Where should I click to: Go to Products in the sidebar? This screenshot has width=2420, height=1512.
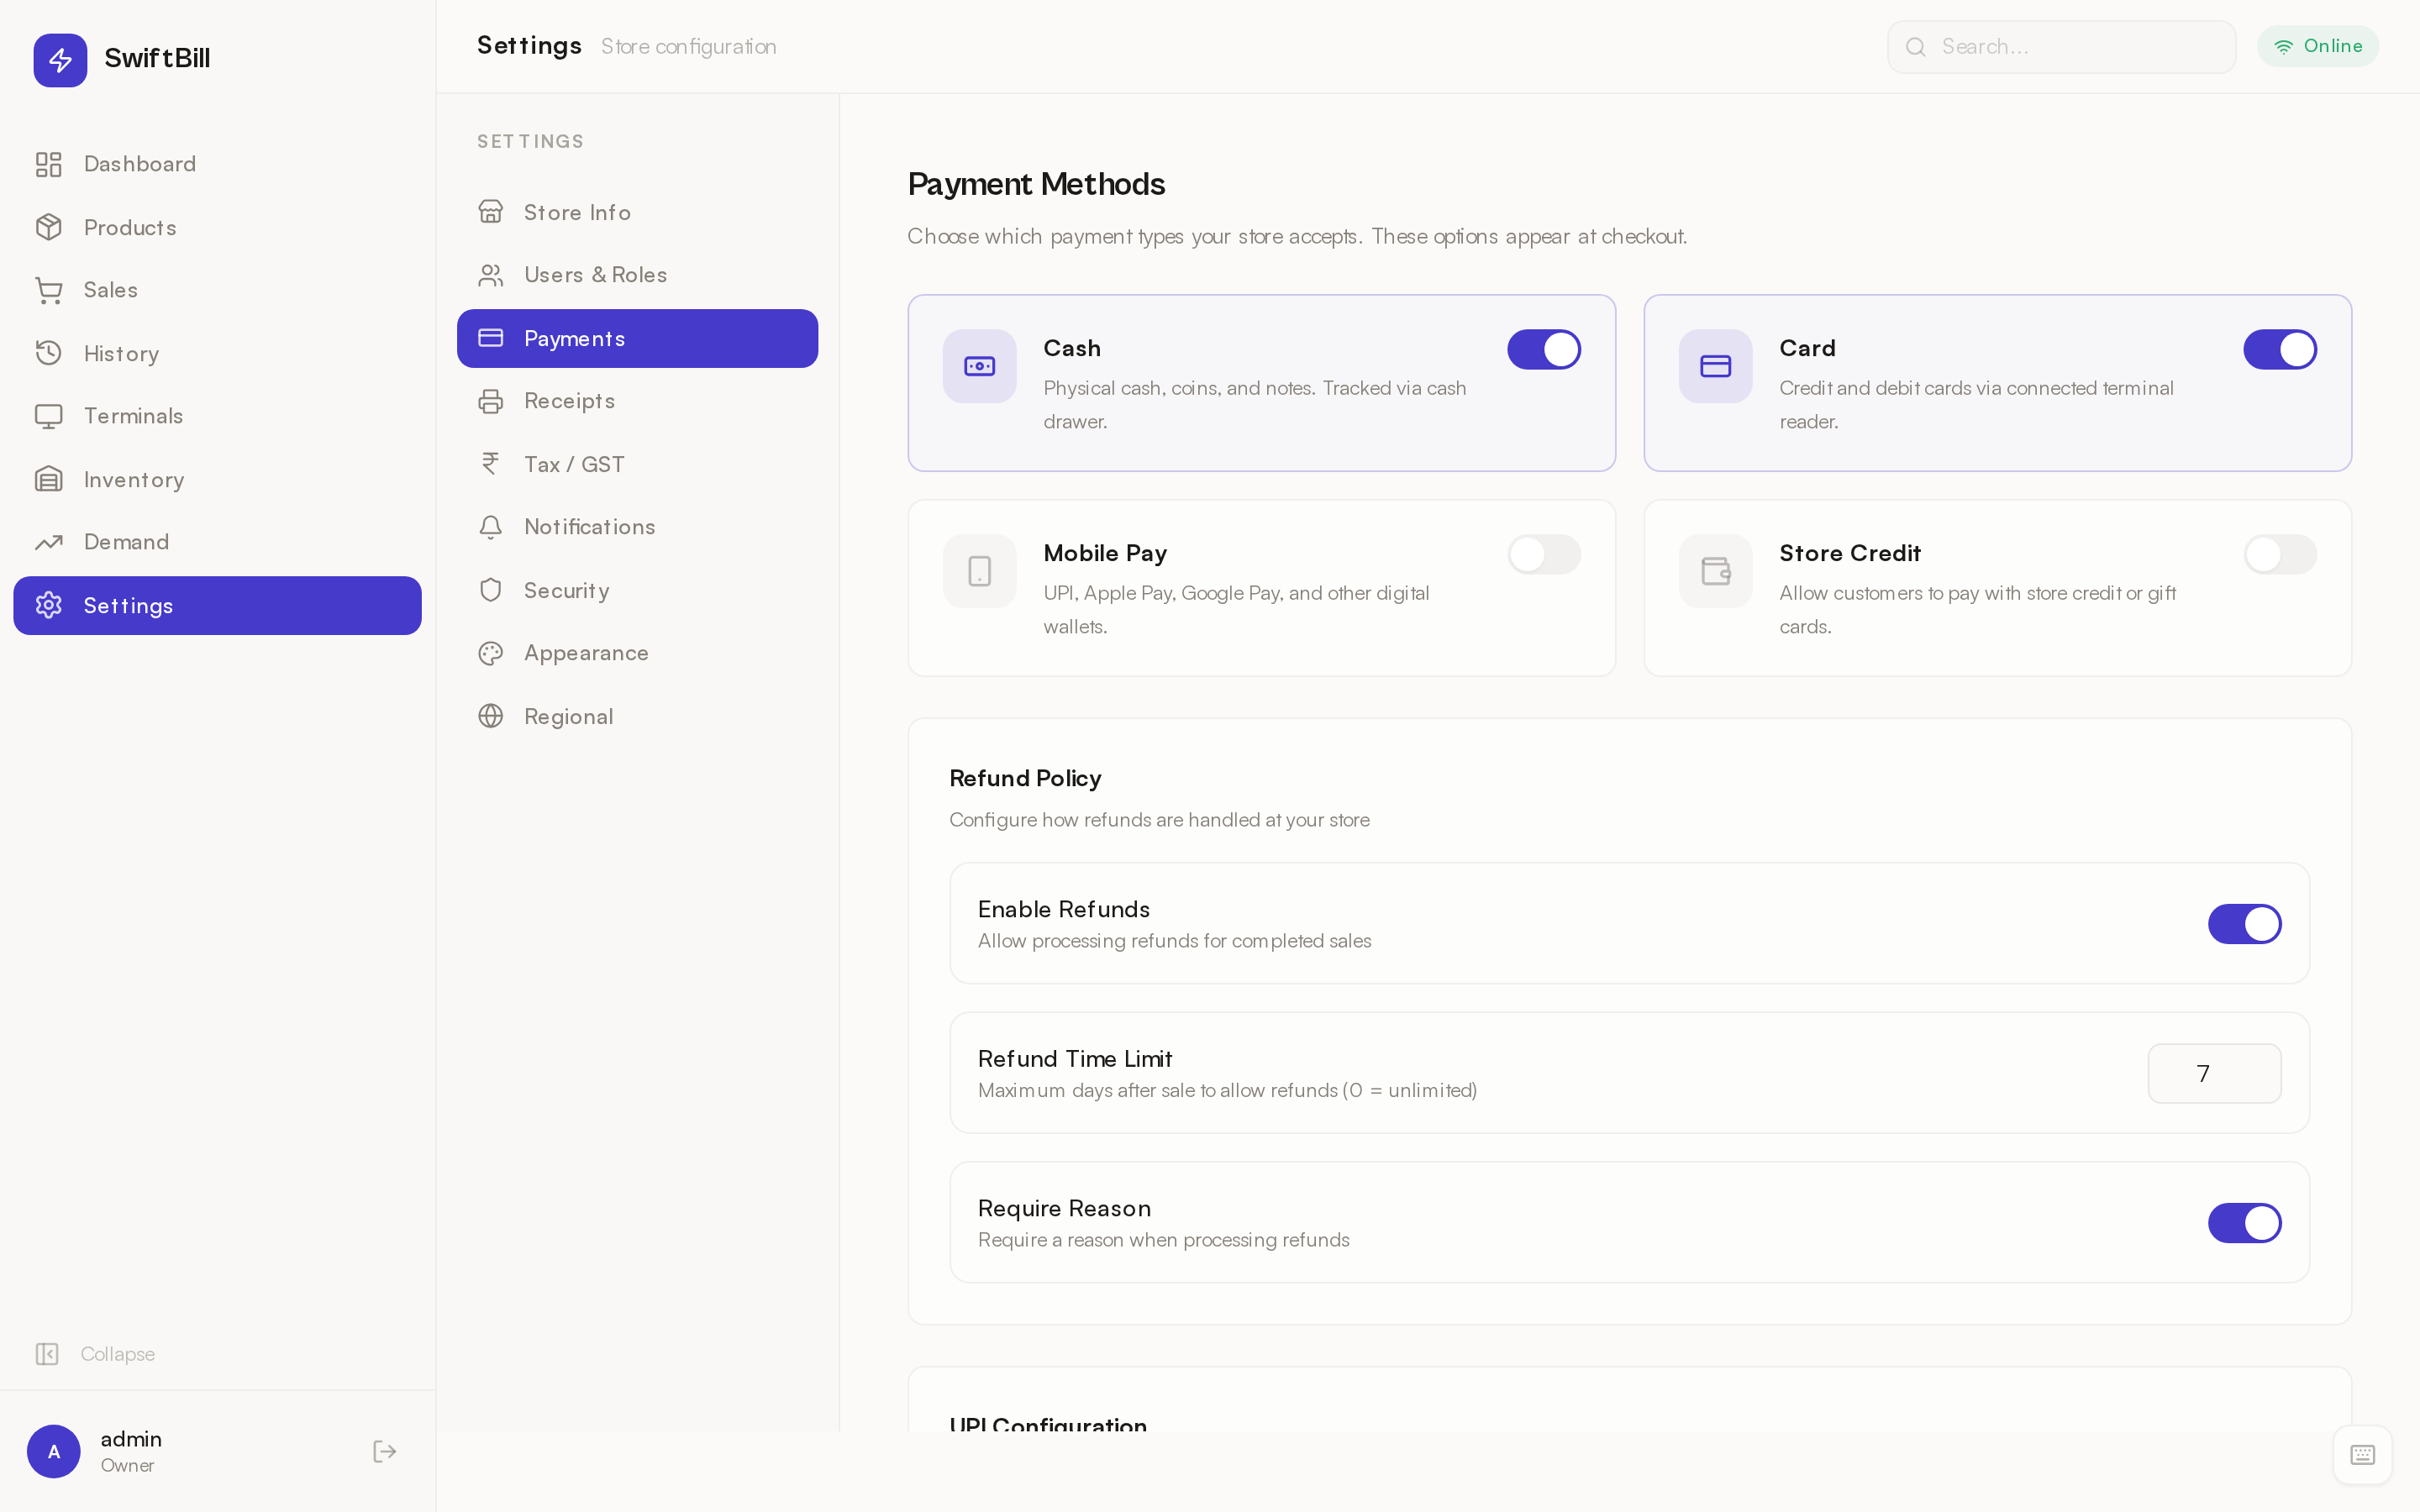click(217, 227)
